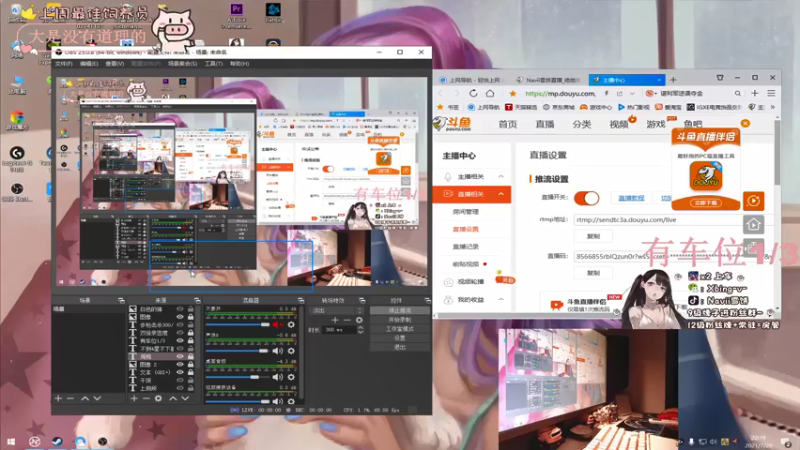
Task: Open gear settings of 桌面音频 channel
Action: click(291, 377)
